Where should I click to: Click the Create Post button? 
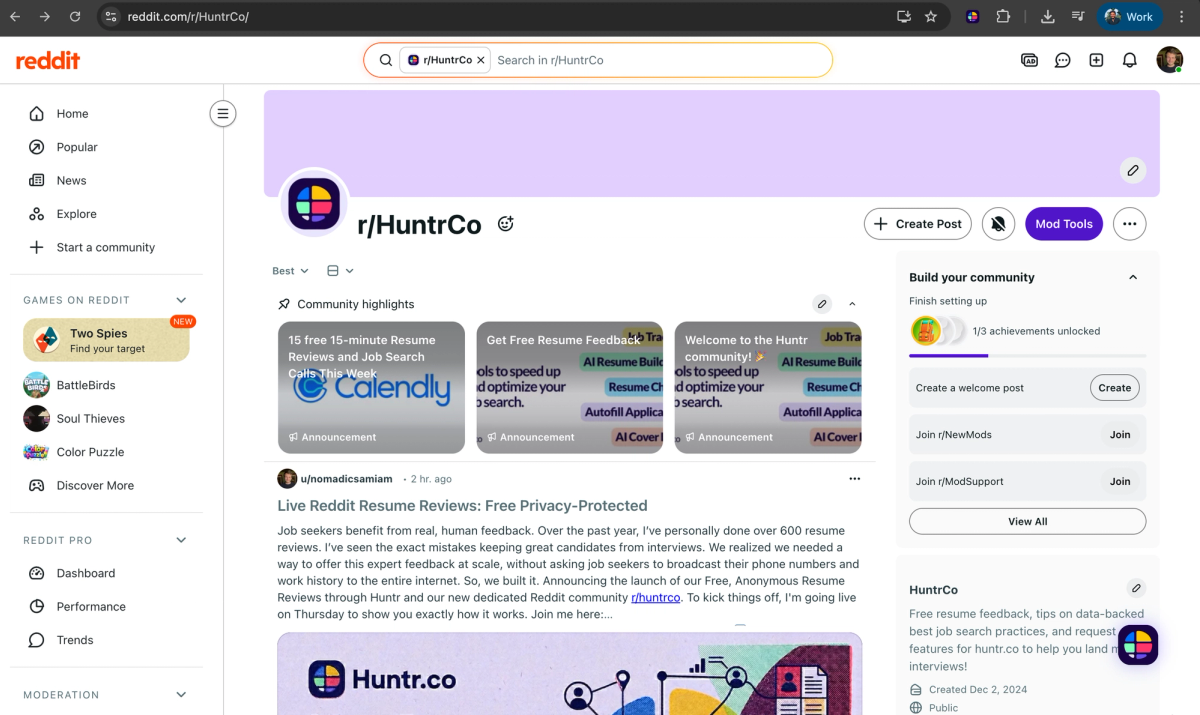pyautogui.click(x=918, y=224)
